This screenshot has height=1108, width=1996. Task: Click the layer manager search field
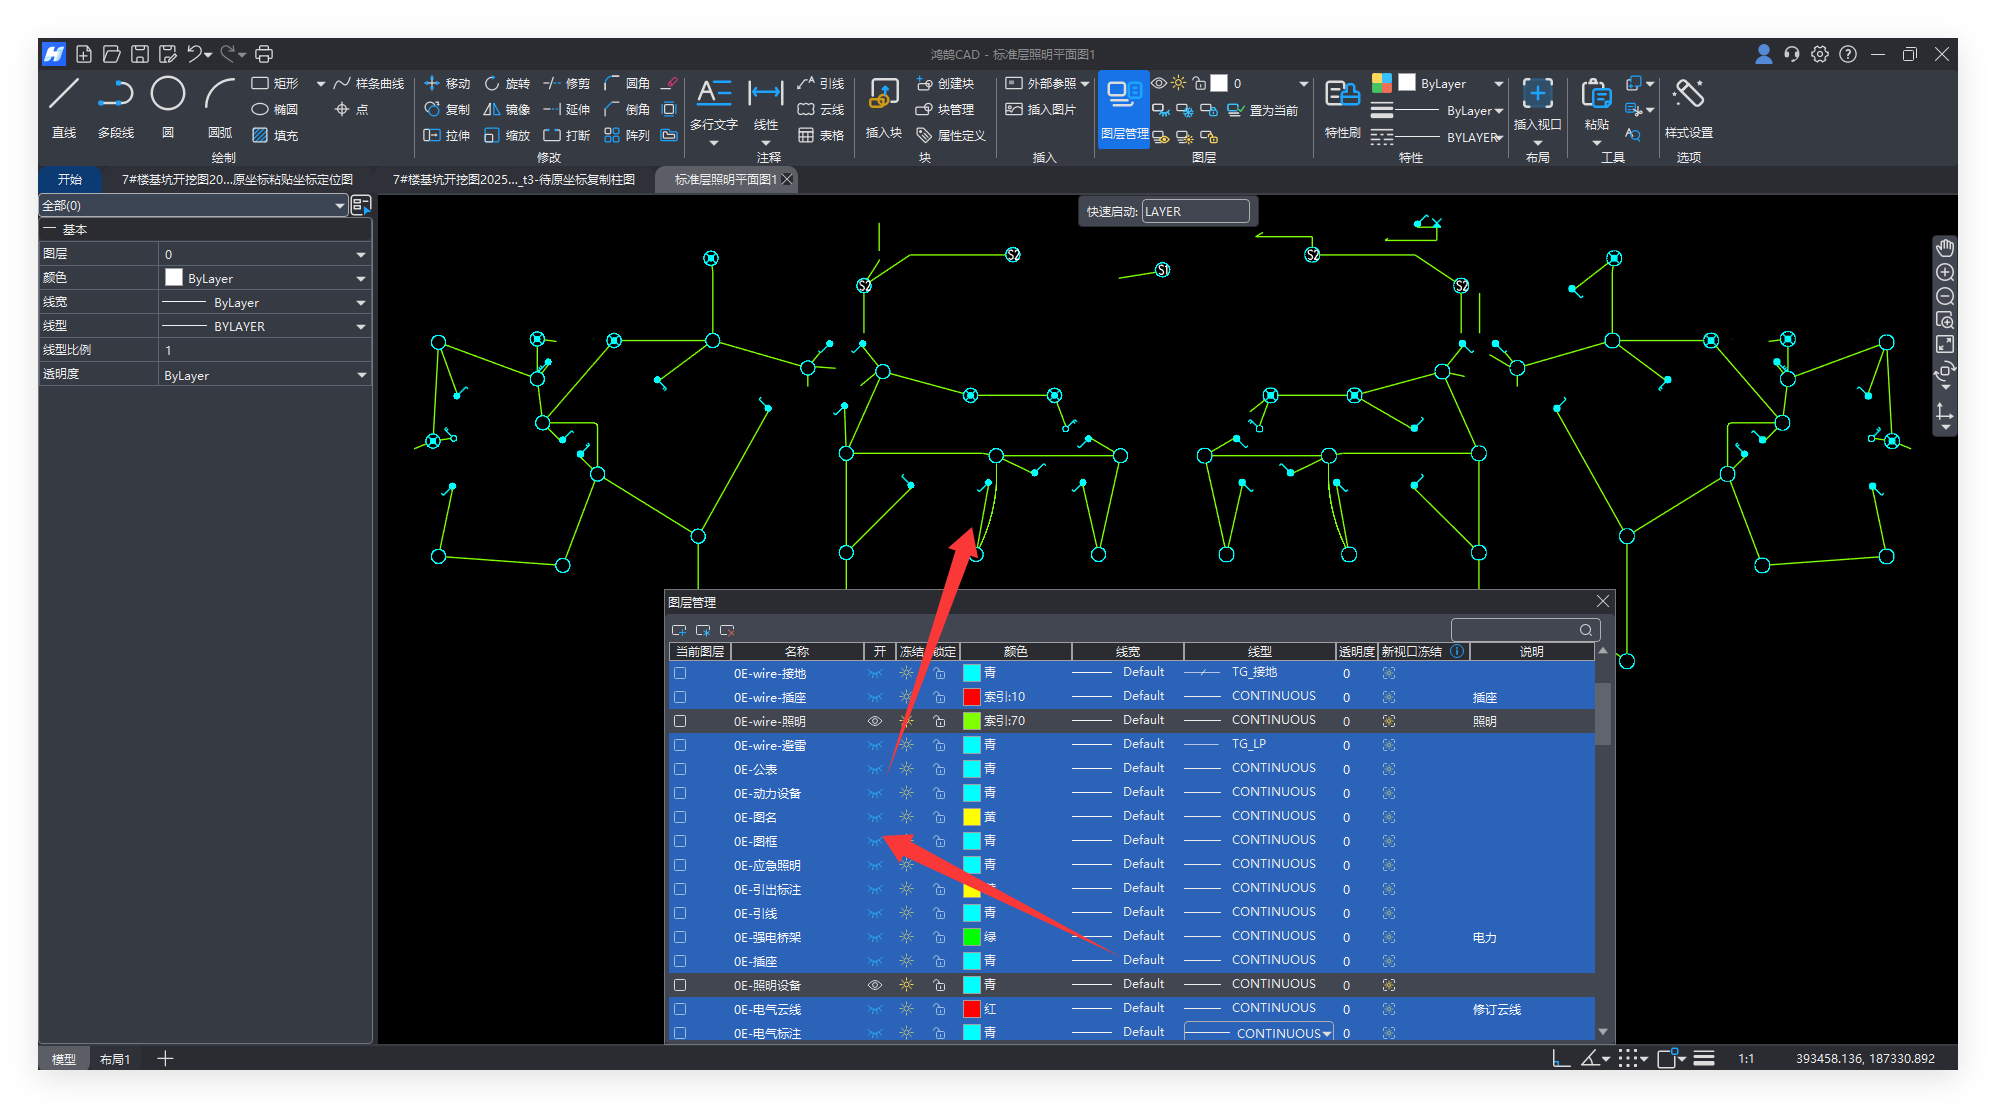pos(1516,630)
